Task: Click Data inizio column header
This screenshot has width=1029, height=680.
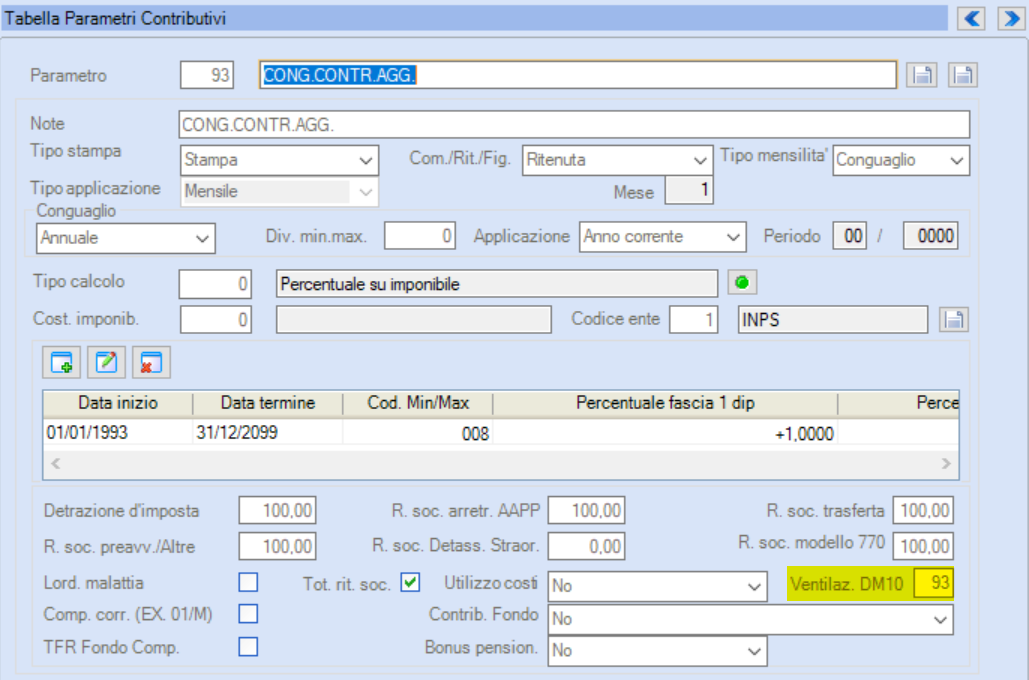Action: click(118, 403)
